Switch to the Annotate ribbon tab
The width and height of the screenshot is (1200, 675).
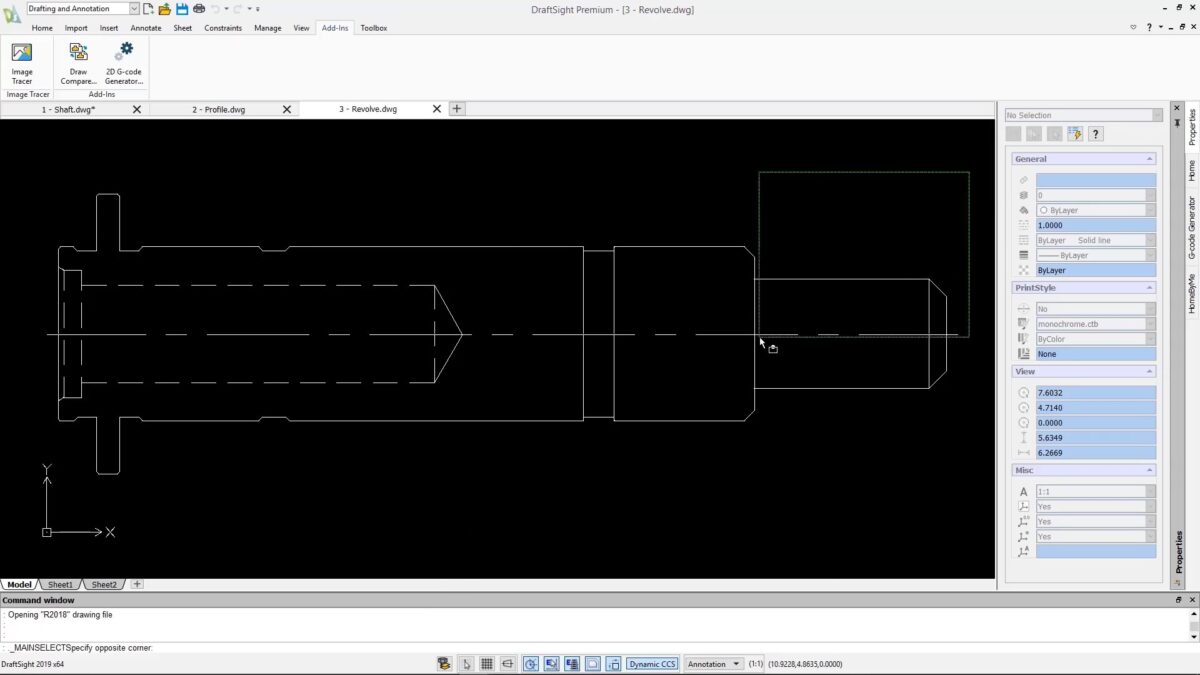145,28
